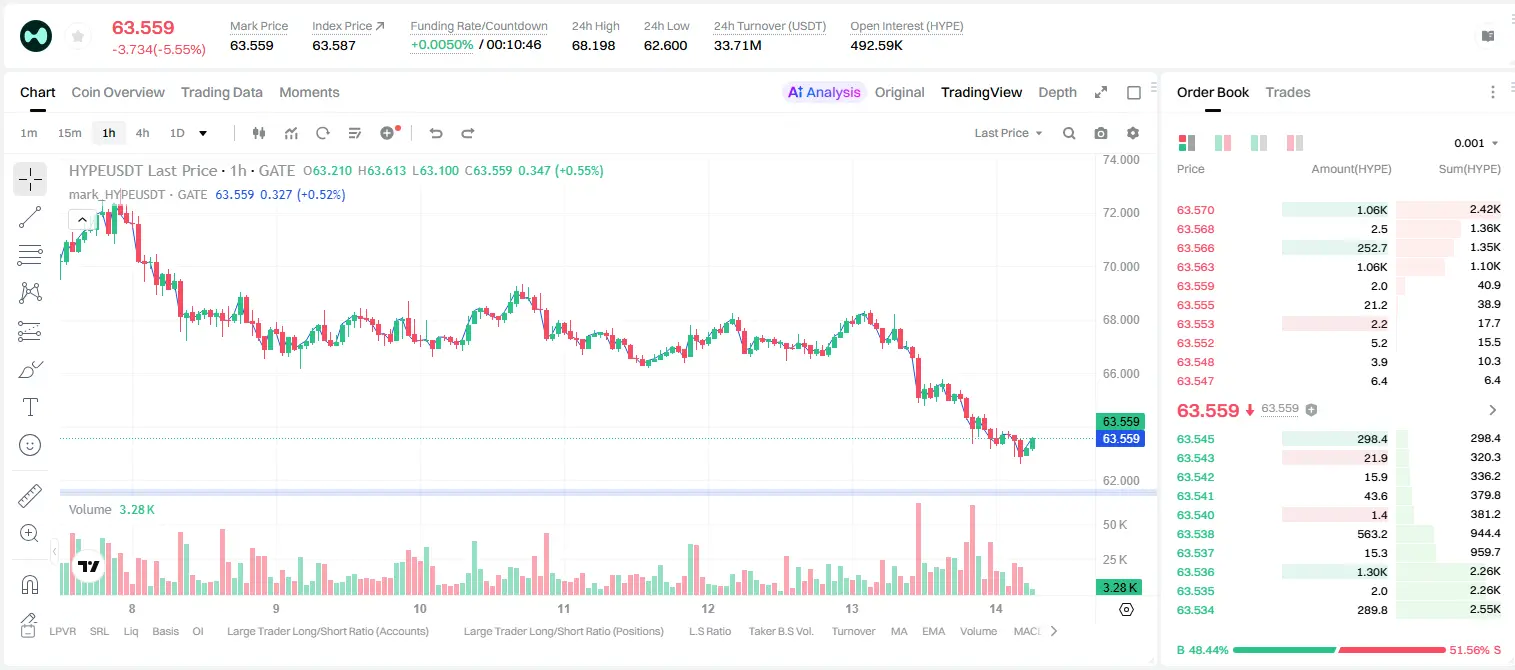Click the buy/sell ratio bar

tap(1339, 650)
